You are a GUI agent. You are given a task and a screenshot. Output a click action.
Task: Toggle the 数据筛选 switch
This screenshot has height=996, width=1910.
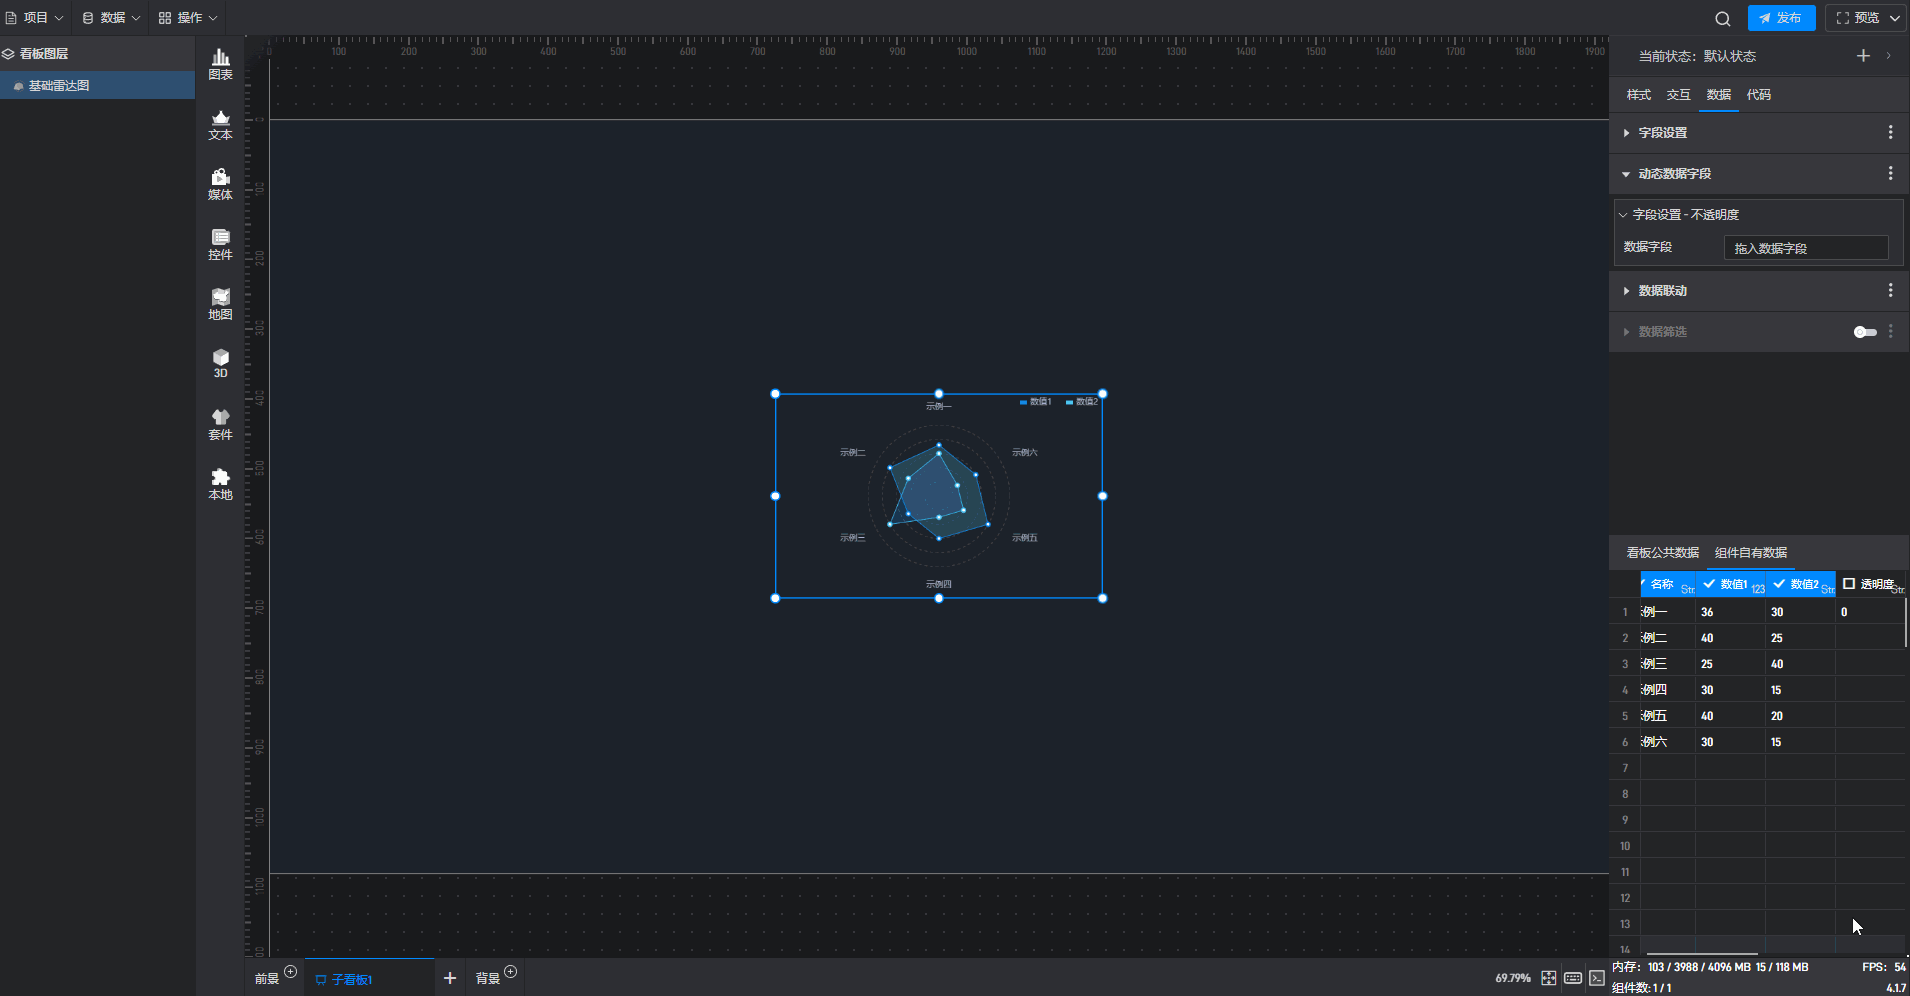[x=1865, y=332]
